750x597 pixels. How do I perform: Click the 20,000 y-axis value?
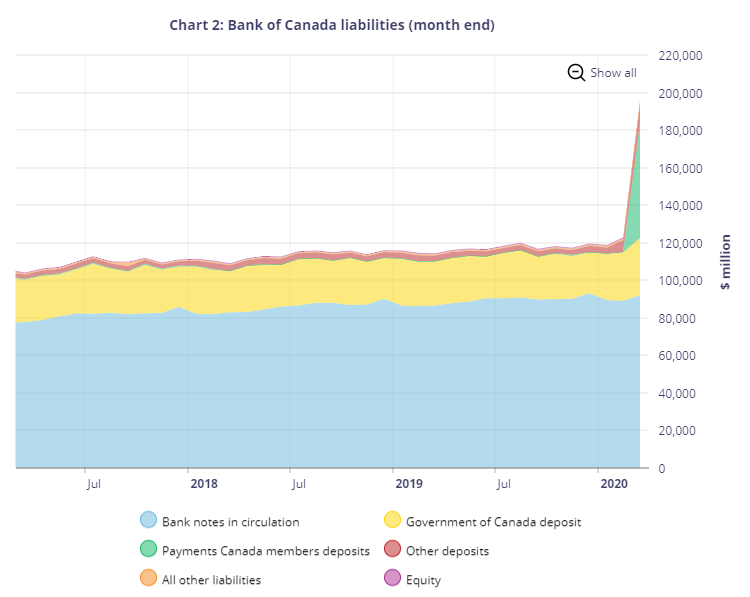point(677,431)
